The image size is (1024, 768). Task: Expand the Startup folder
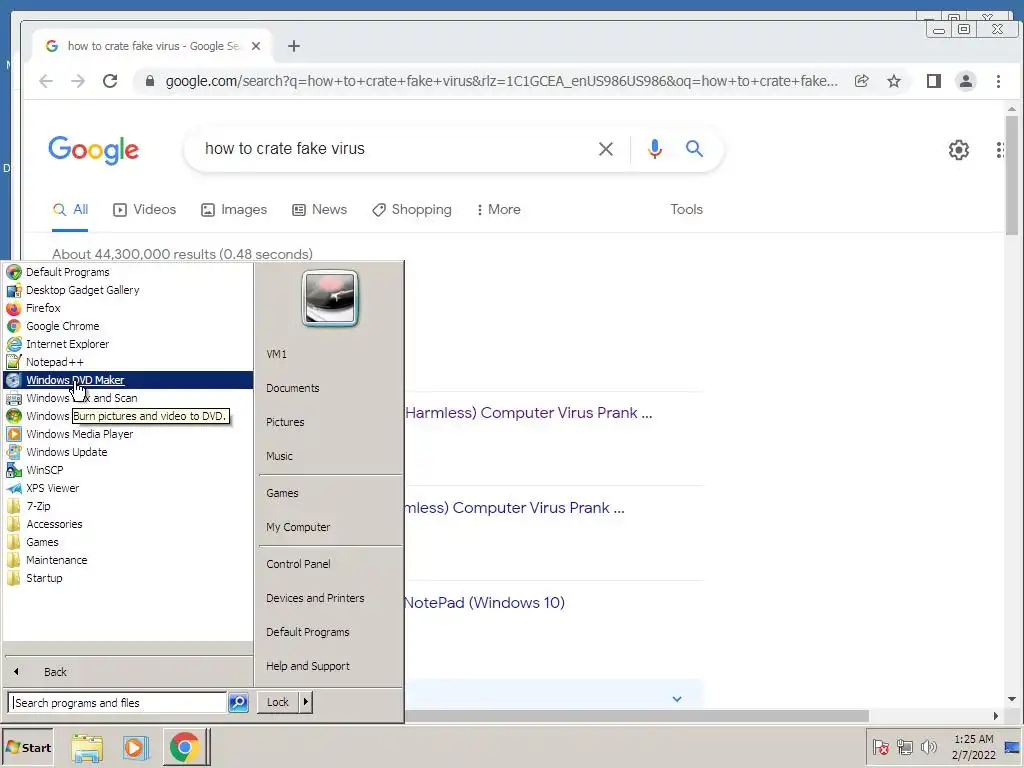[x=44, y=578]
